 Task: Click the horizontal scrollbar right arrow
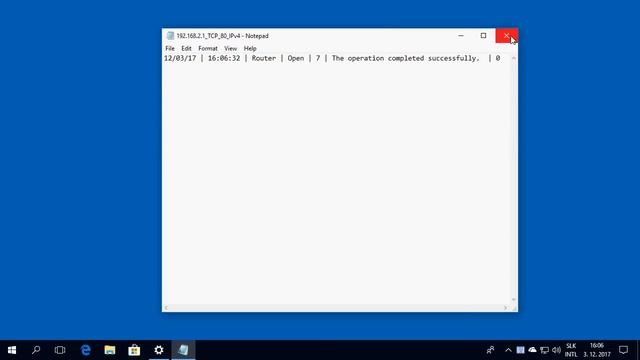pyautogui.click(x=505, y=308)
